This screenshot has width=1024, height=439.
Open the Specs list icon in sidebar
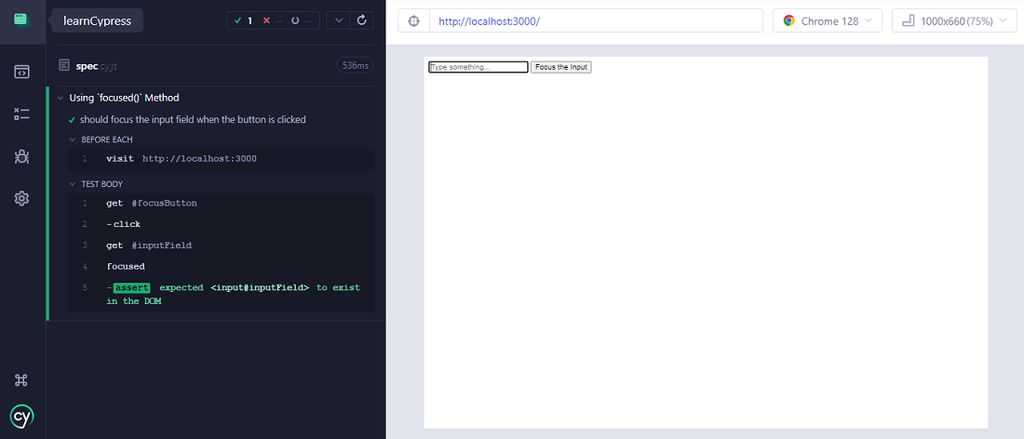point(22,71)
